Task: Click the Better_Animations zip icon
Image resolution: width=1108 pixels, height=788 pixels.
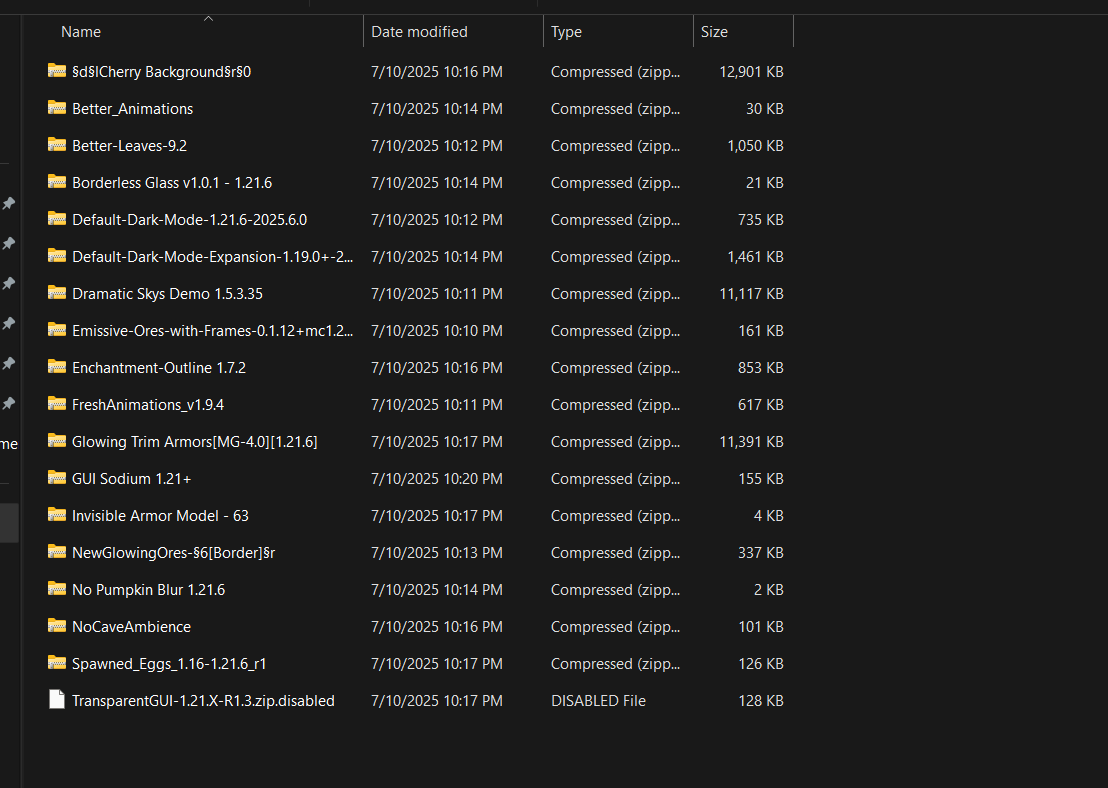Action: point(57,107)
